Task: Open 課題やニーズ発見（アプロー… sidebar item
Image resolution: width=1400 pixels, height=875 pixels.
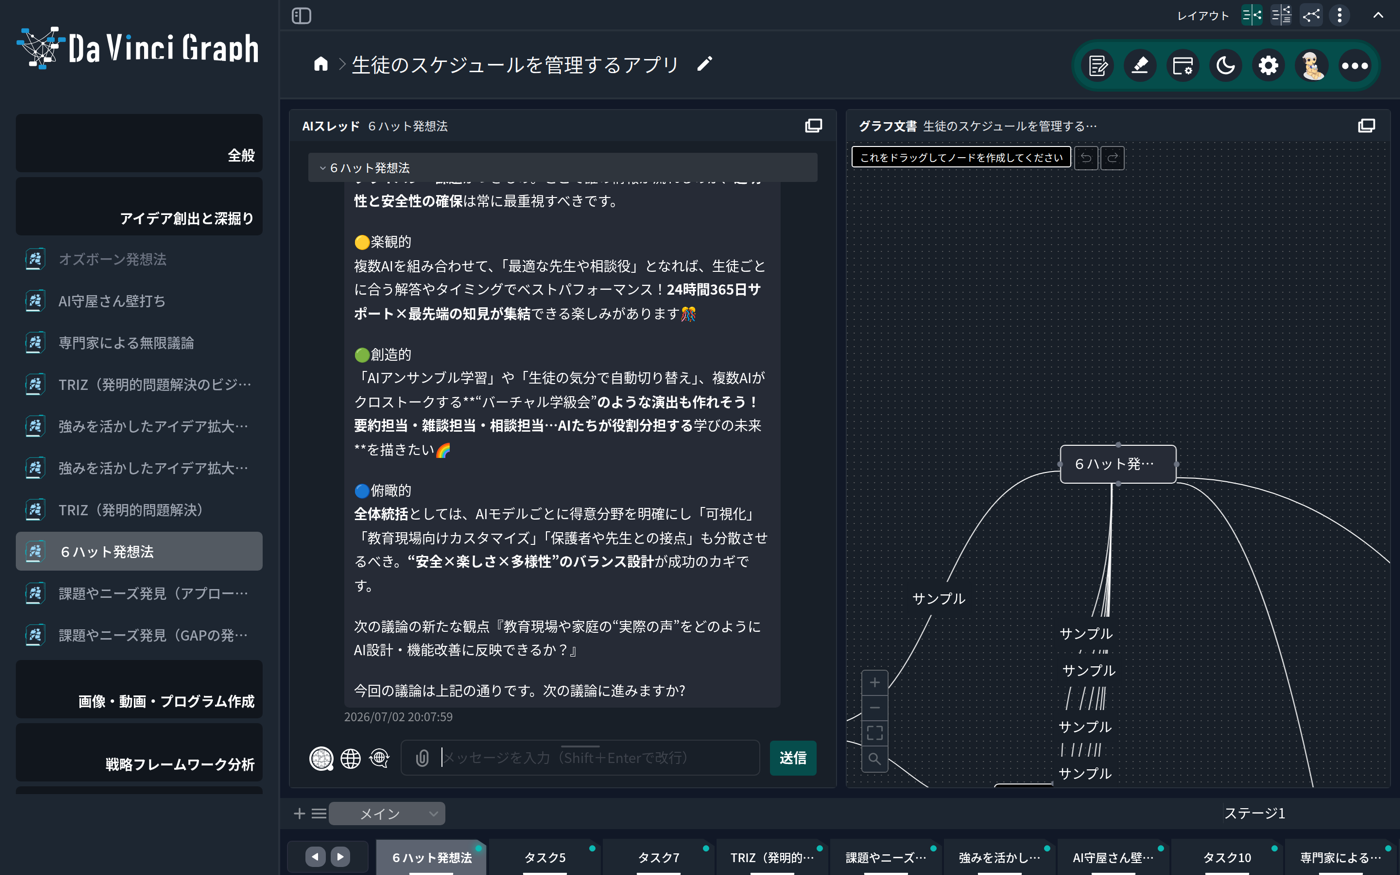Action: click(139, 593)
